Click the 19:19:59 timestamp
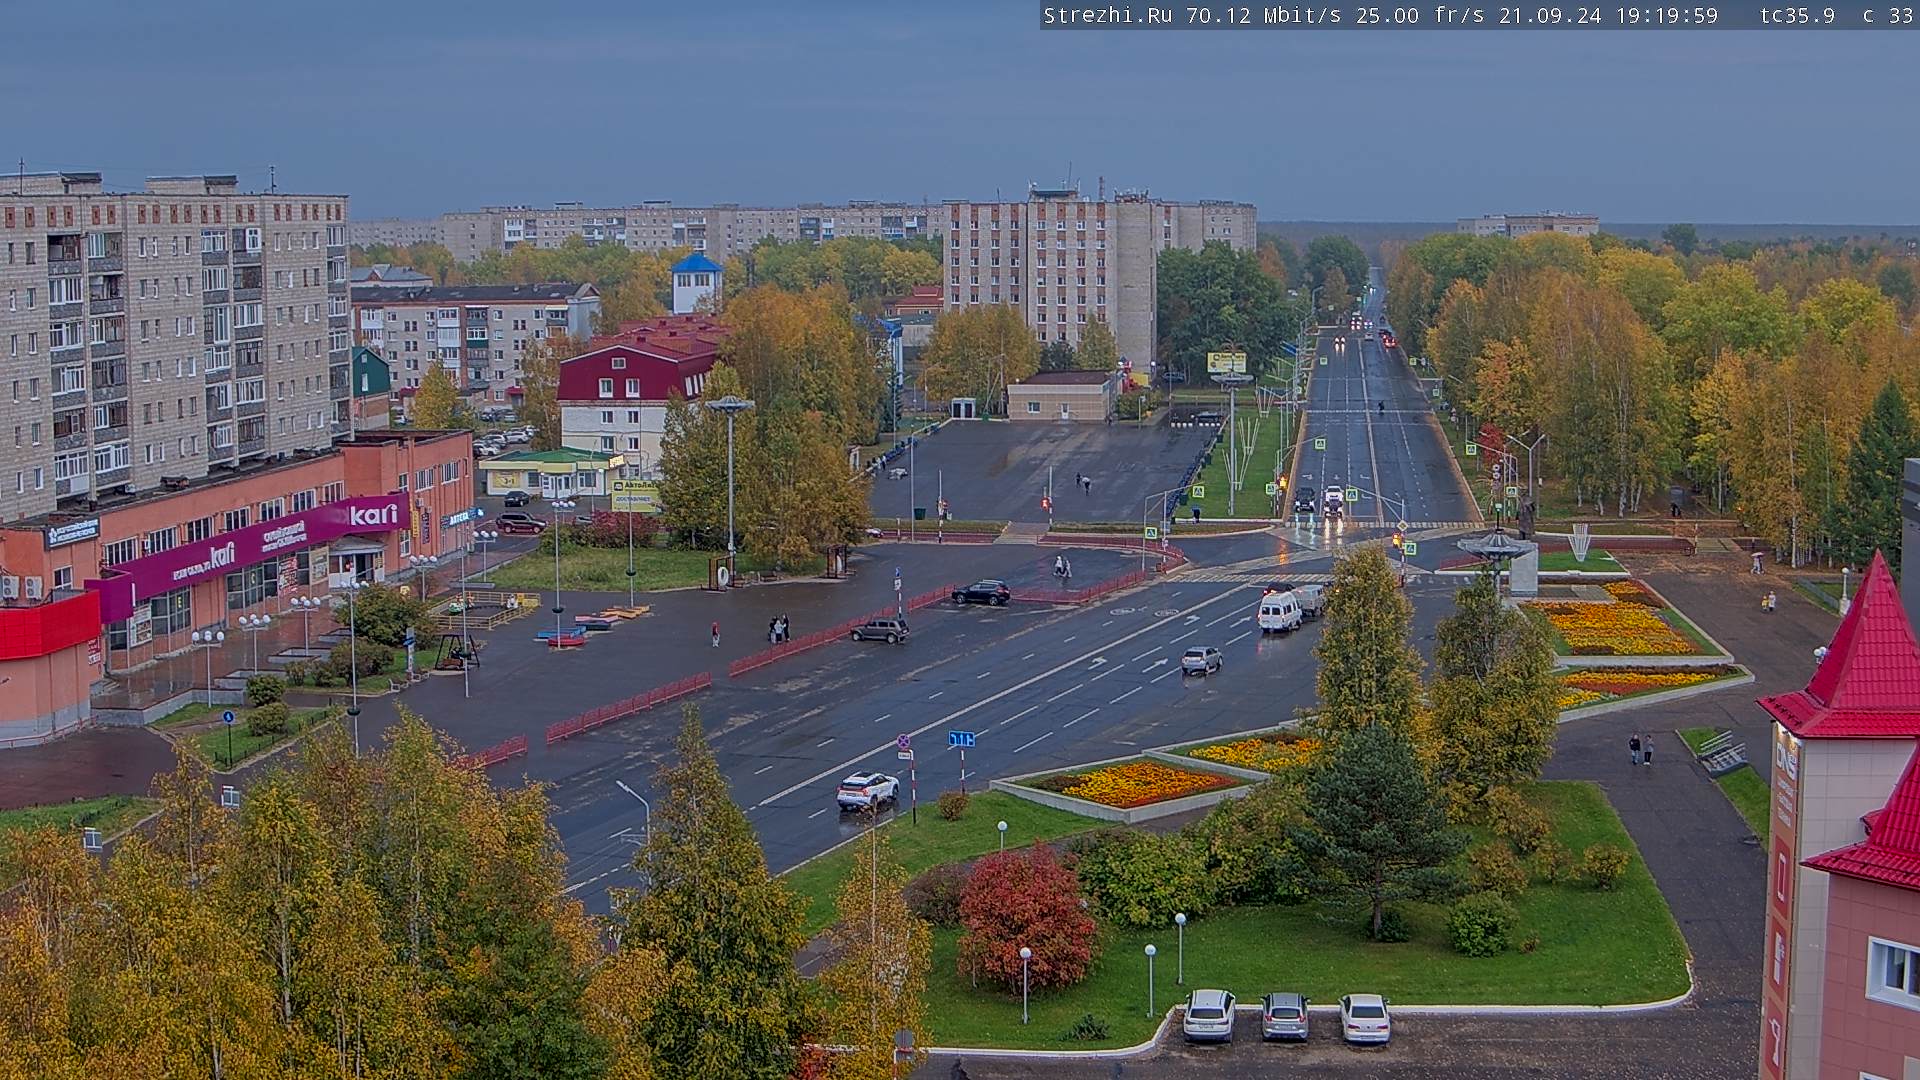 (1667, 15)
